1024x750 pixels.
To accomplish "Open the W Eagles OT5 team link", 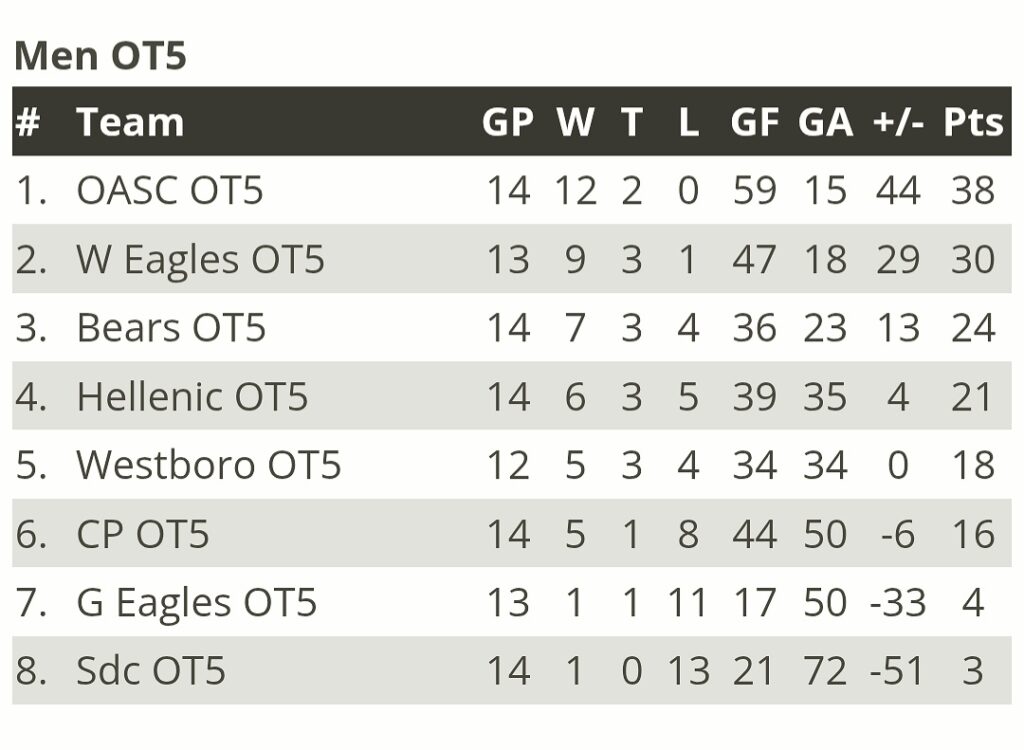I will [200, 259].
